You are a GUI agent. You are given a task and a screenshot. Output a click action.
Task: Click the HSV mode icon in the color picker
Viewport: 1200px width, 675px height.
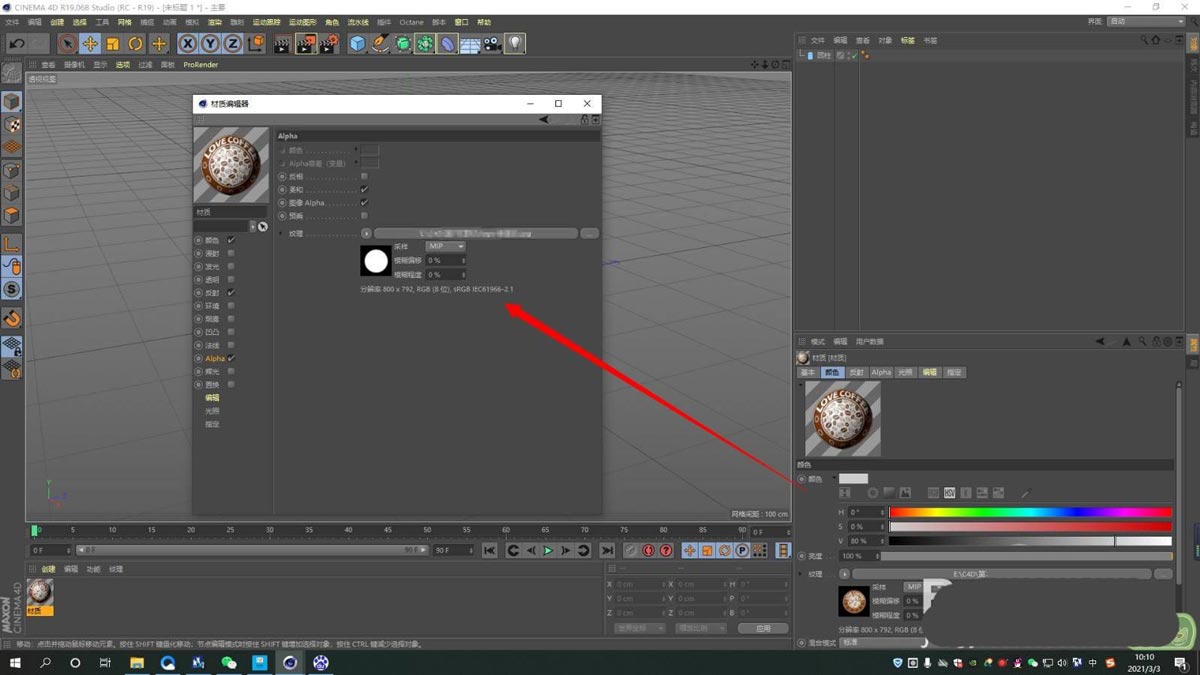pos(949,493)
